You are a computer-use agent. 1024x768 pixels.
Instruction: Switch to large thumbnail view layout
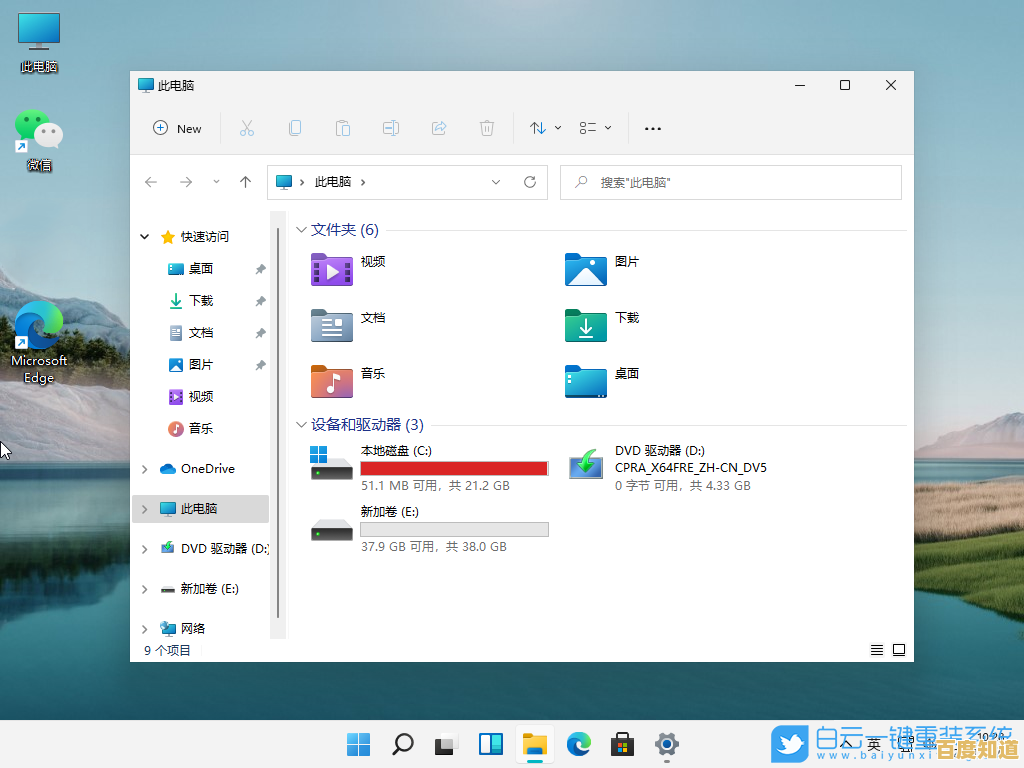(898, 649)
